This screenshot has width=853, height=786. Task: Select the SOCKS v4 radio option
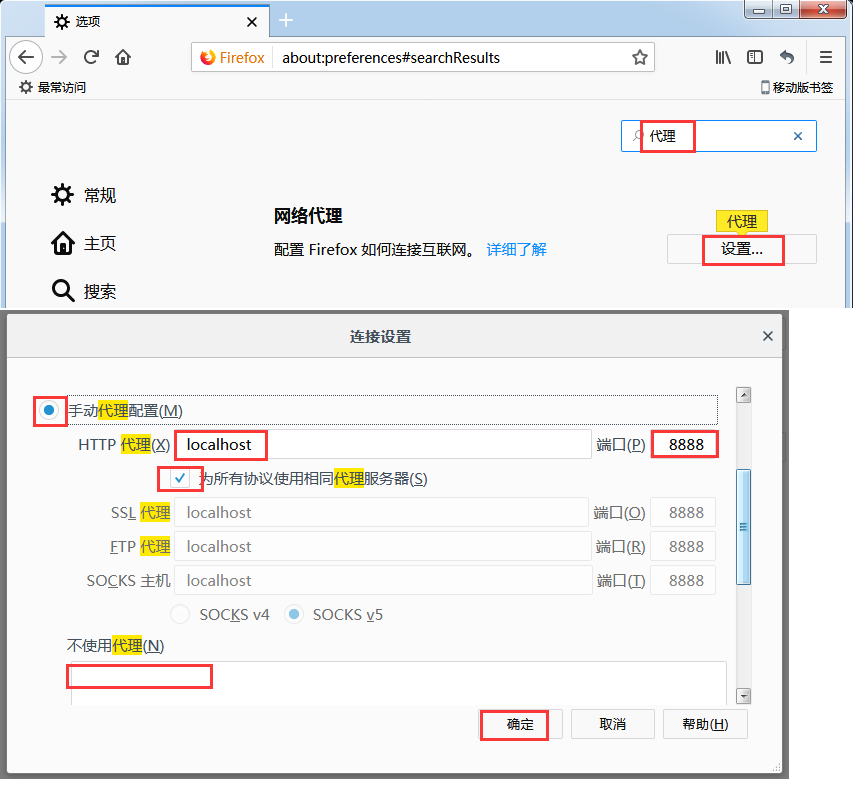180,614
